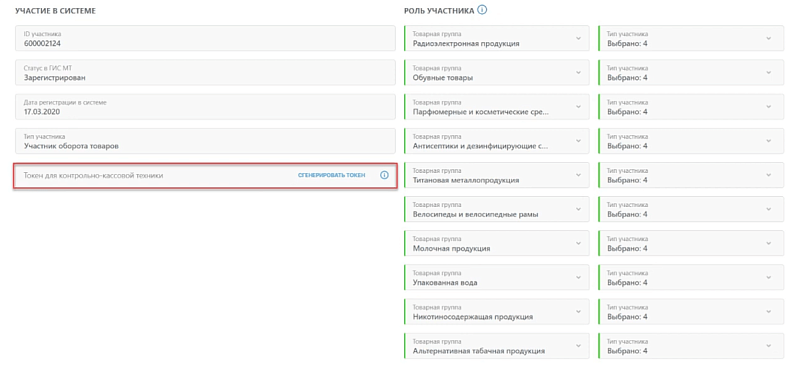
Task: Open Тип участника dropdown beside Альтернативная табачная
Action: 691,346
